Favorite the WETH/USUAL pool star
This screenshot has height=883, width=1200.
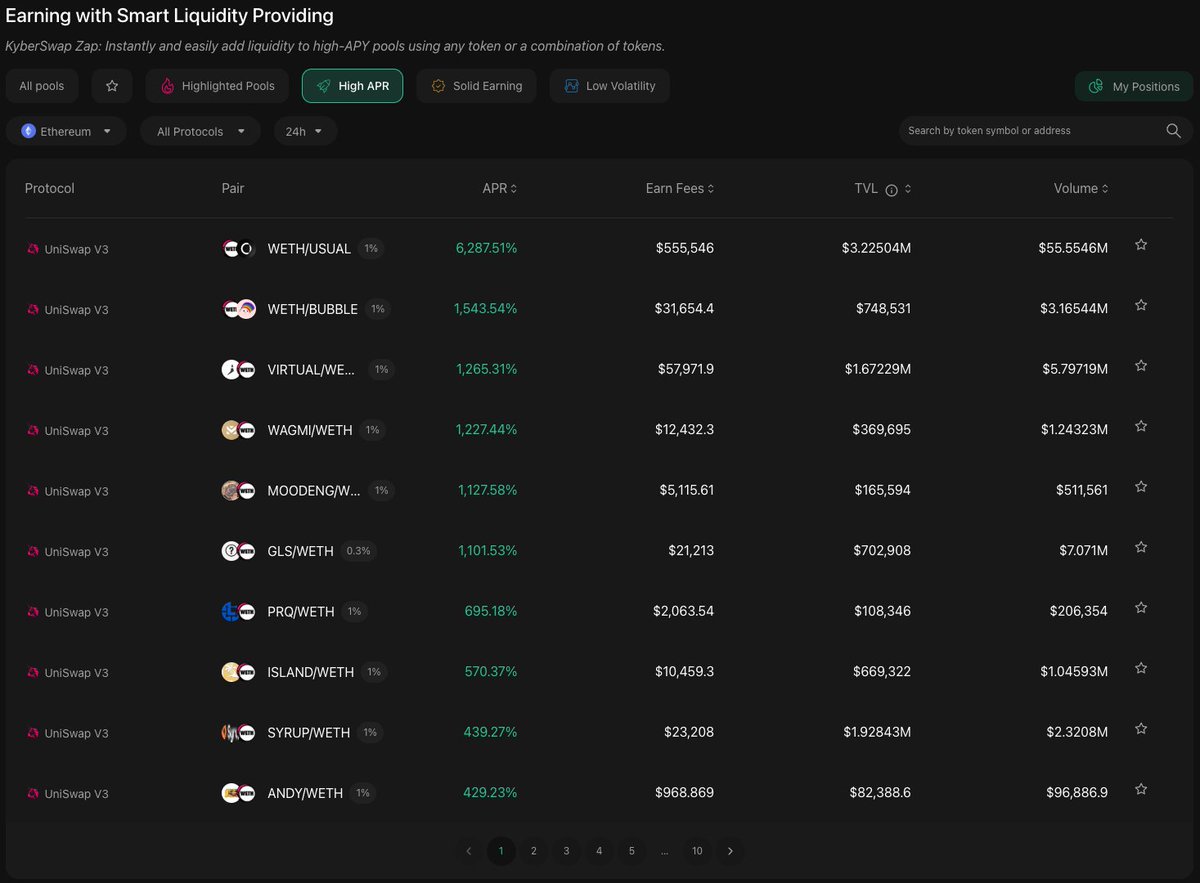pyautogui.click(x=1141, y=245)
